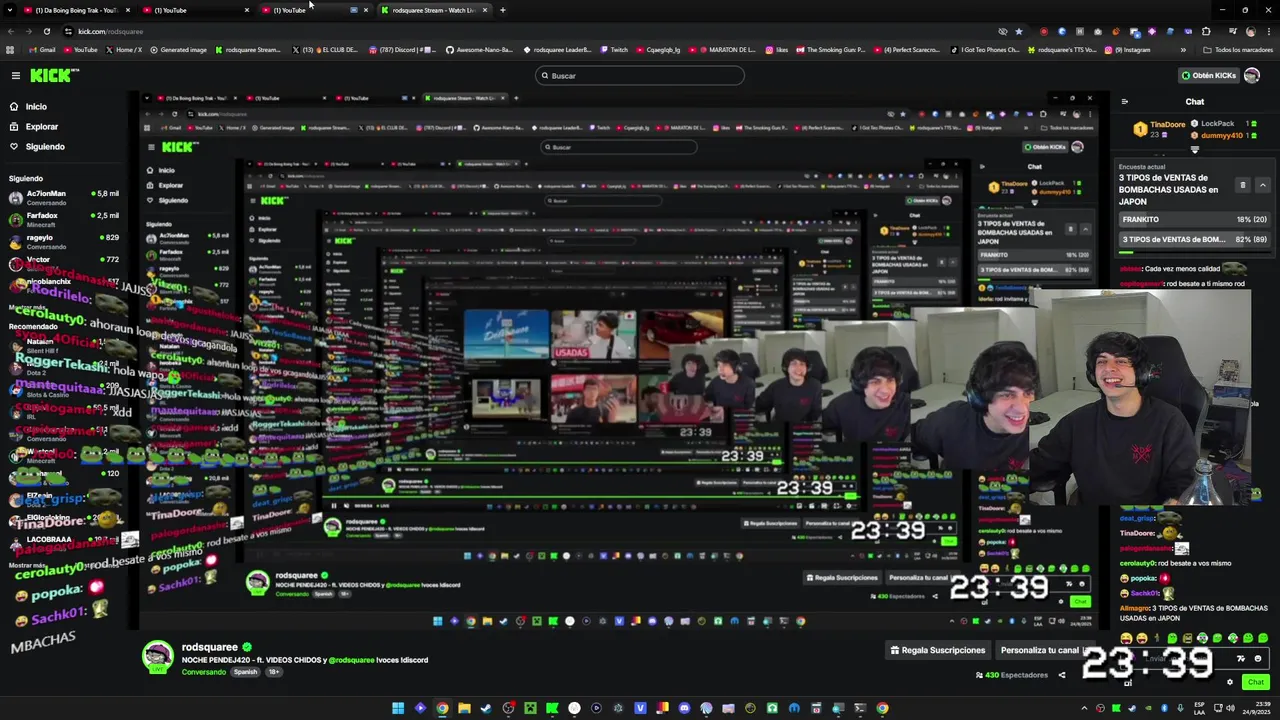Vote for 3 TIPOS DE VENTAS poll option
Screen dimensions: 1280x720
coord(1194,239)
